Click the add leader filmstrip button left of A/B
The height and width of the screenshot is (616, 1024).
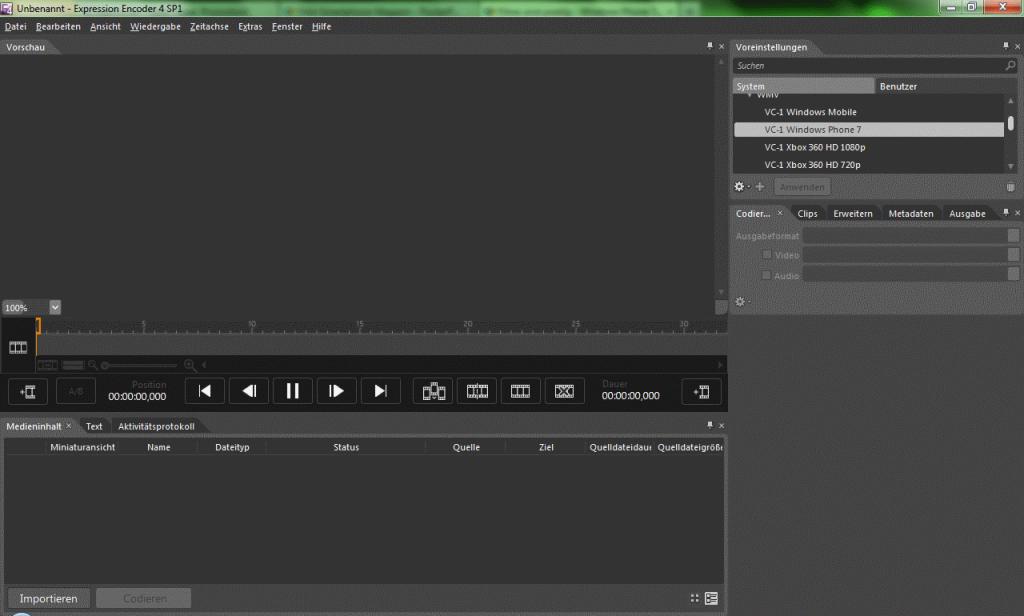pos(27,391)
